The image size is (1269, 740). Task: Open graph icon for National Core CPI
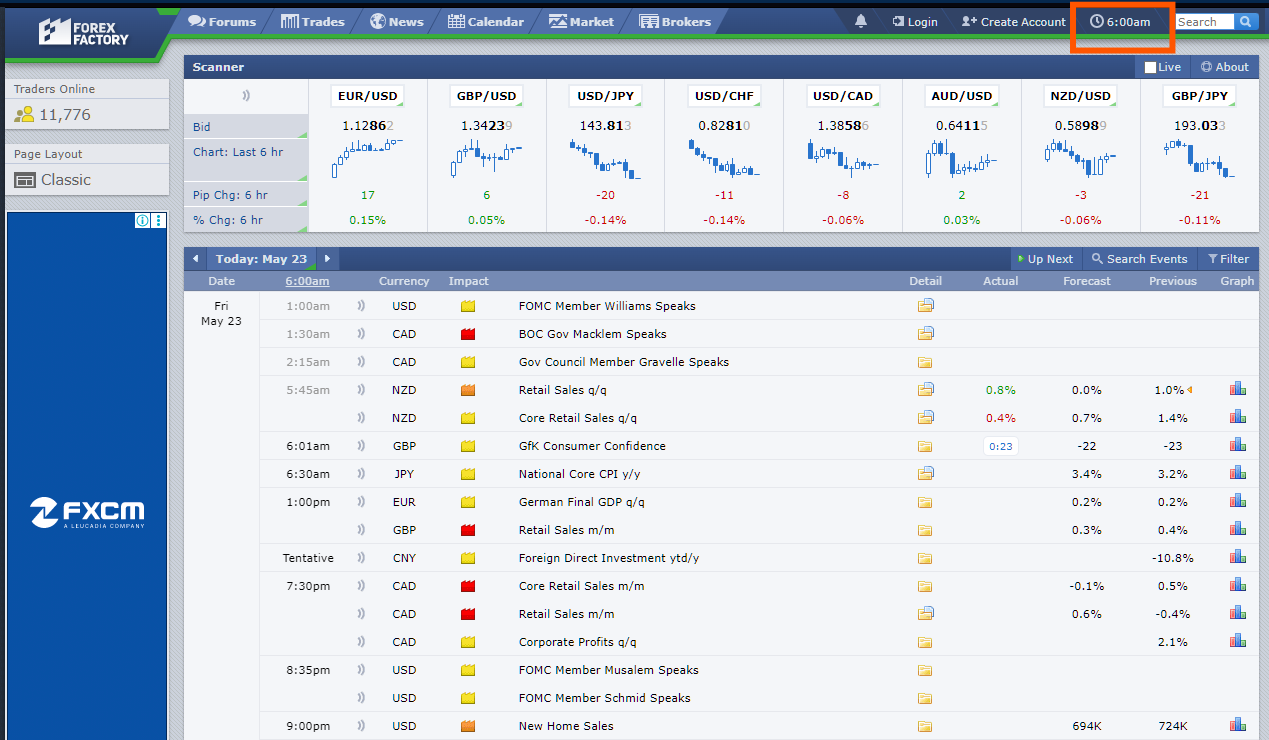point(1237,474)
